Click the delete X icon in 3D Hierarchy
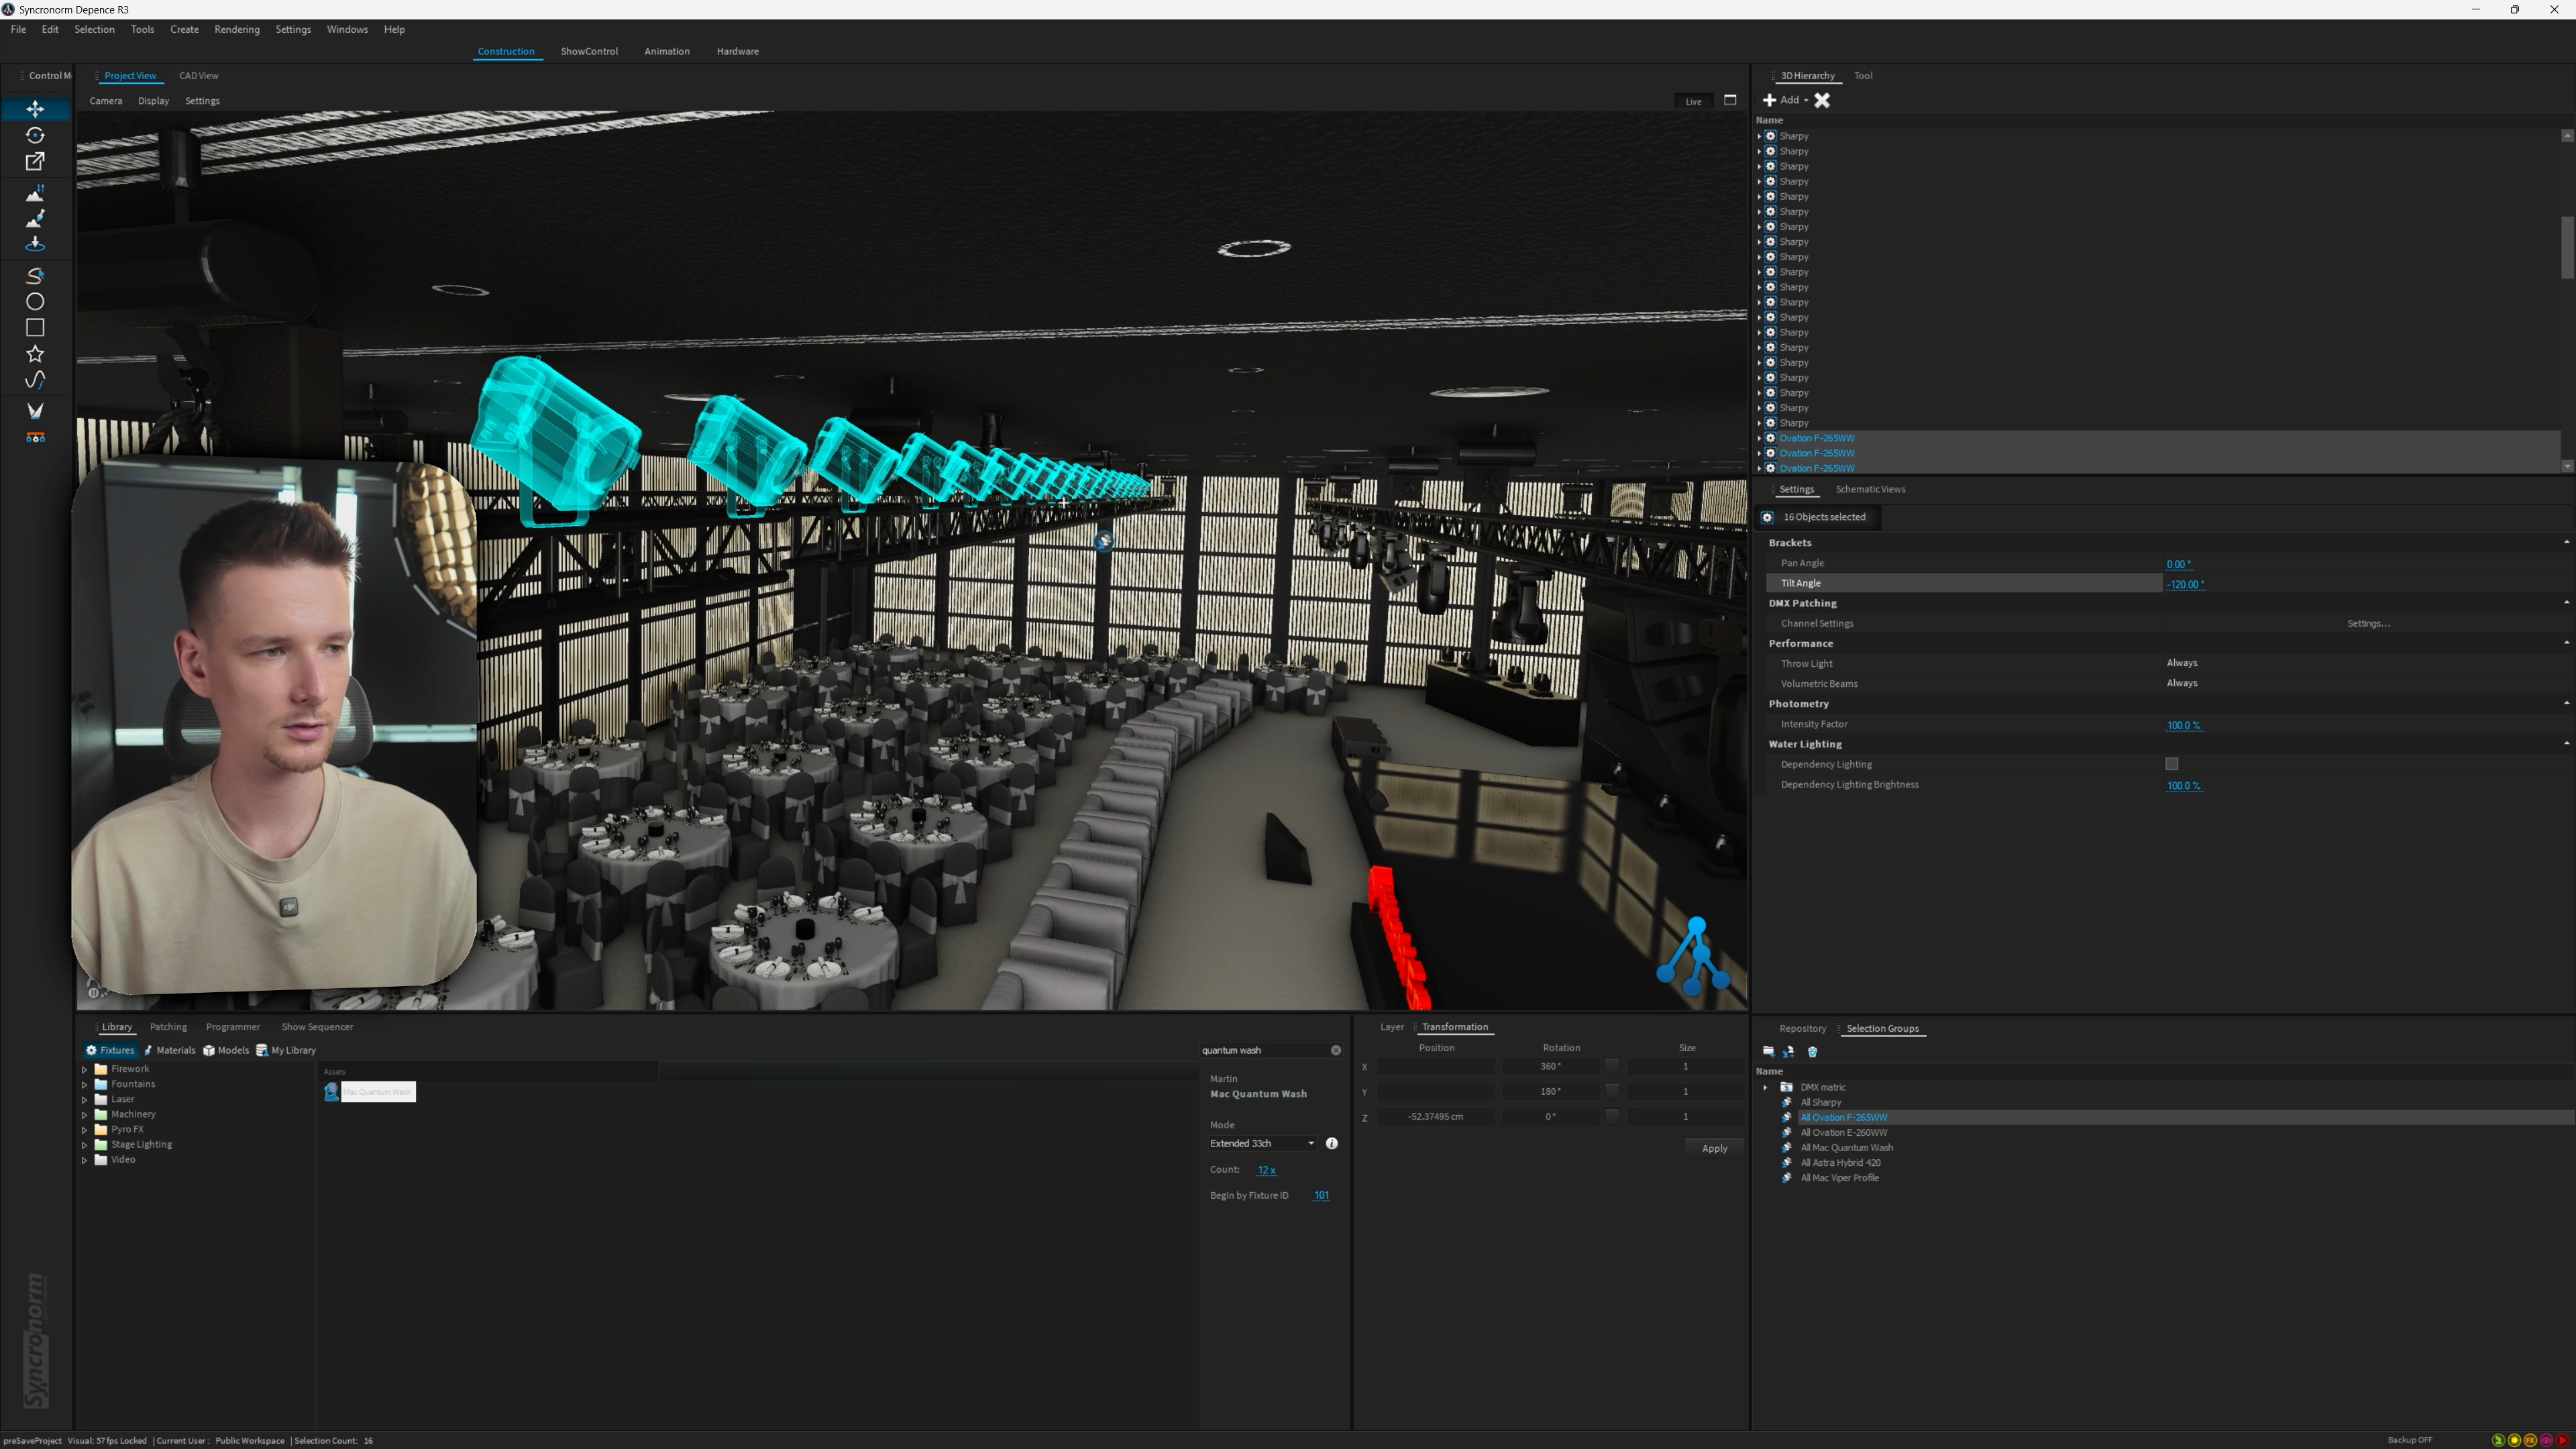 [1822, 100]
